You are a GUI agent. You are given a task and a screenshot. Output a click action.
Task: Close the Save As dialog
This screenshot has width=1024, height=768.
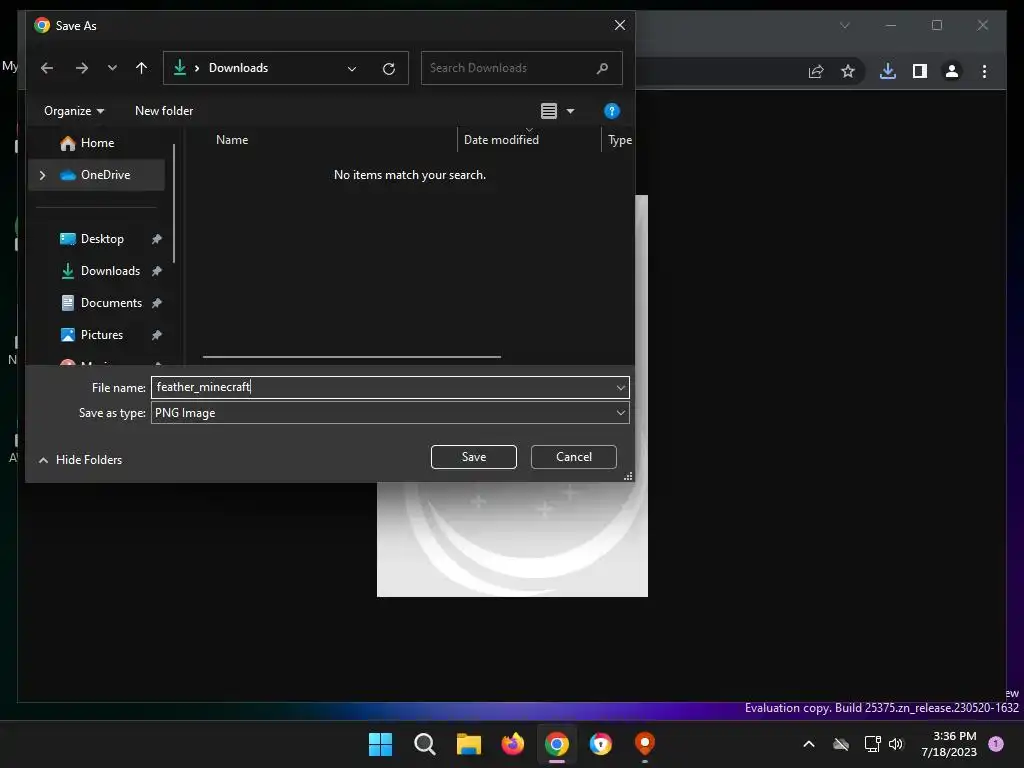tap(620, 25)
